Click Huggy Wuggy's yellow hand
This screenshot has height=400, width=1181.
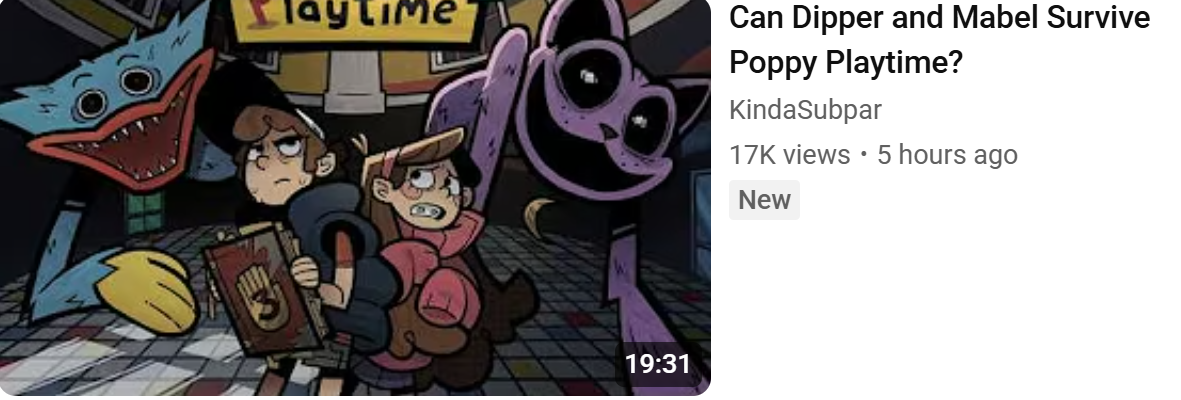(x=149, y=290)
